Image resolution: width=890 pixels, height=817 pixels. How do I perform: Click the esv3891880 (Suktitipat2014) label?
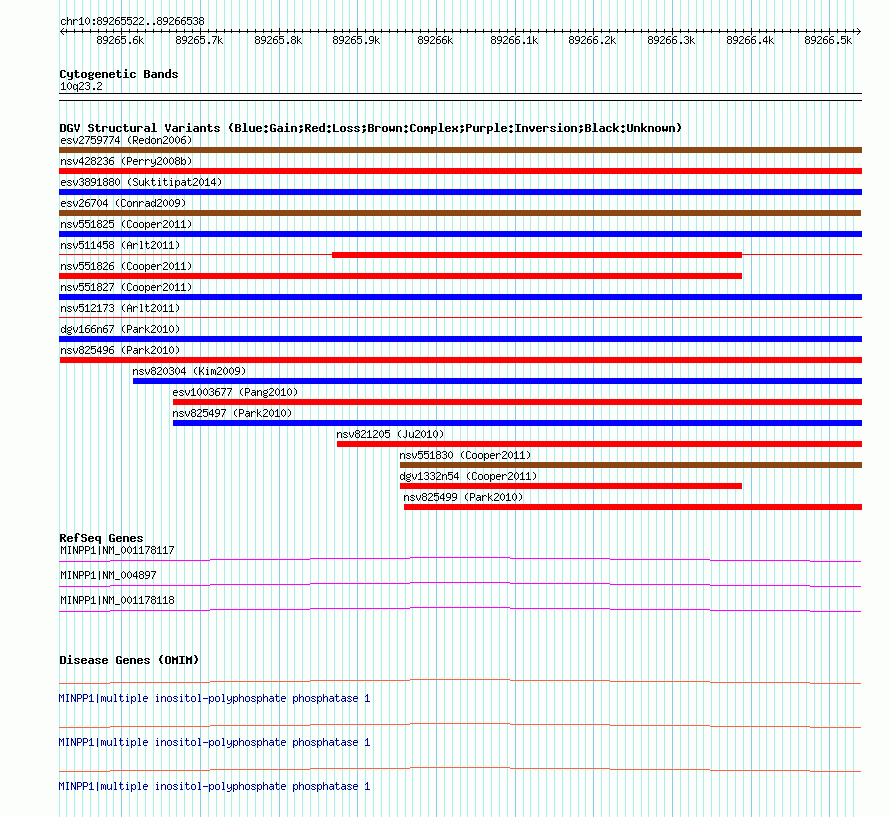tap(141, 182)
